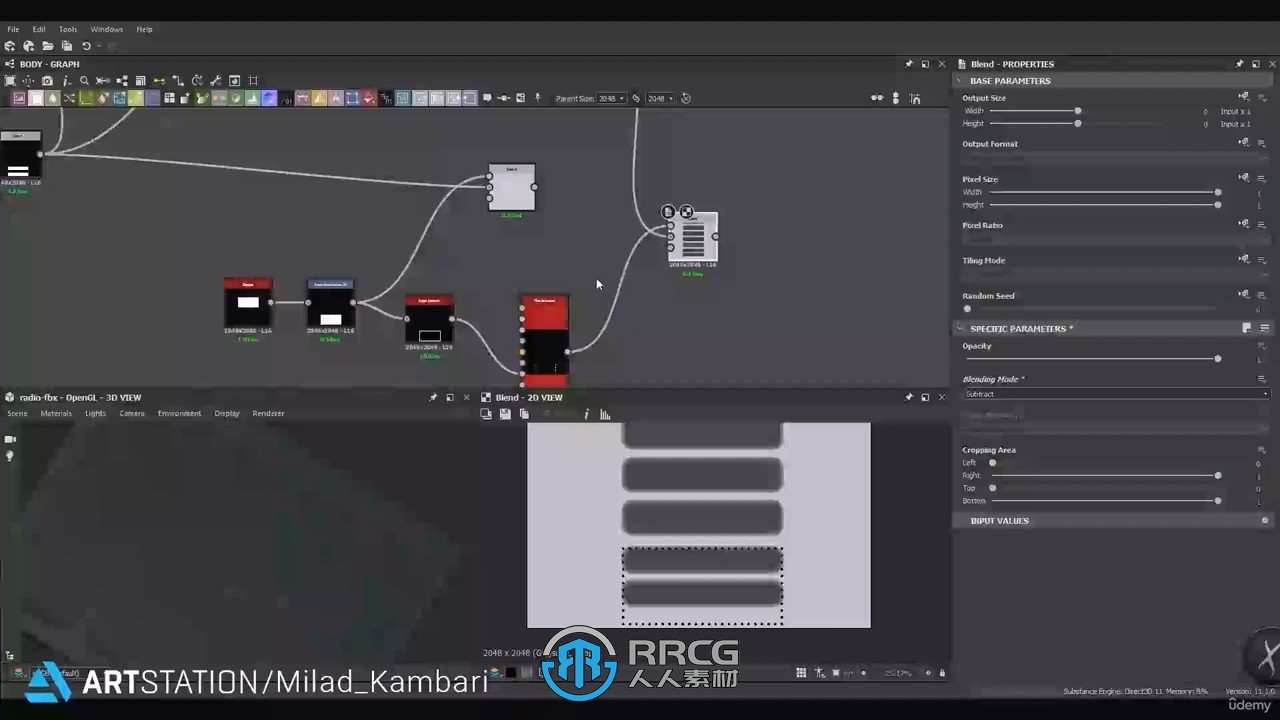
Task: Click the histogram icon in 2D view
Action: [605, 414]
